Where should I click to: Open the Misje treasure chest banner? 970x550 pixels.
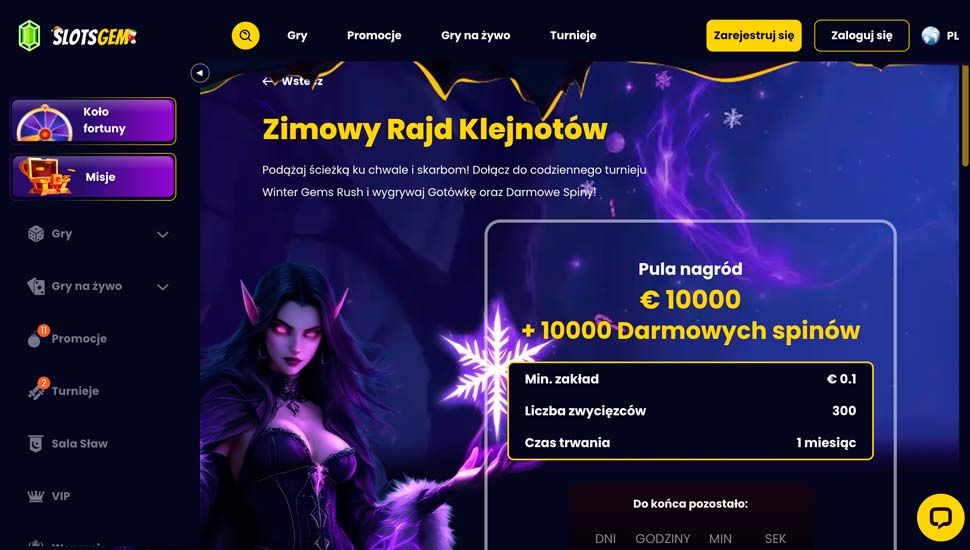point(93,177)
